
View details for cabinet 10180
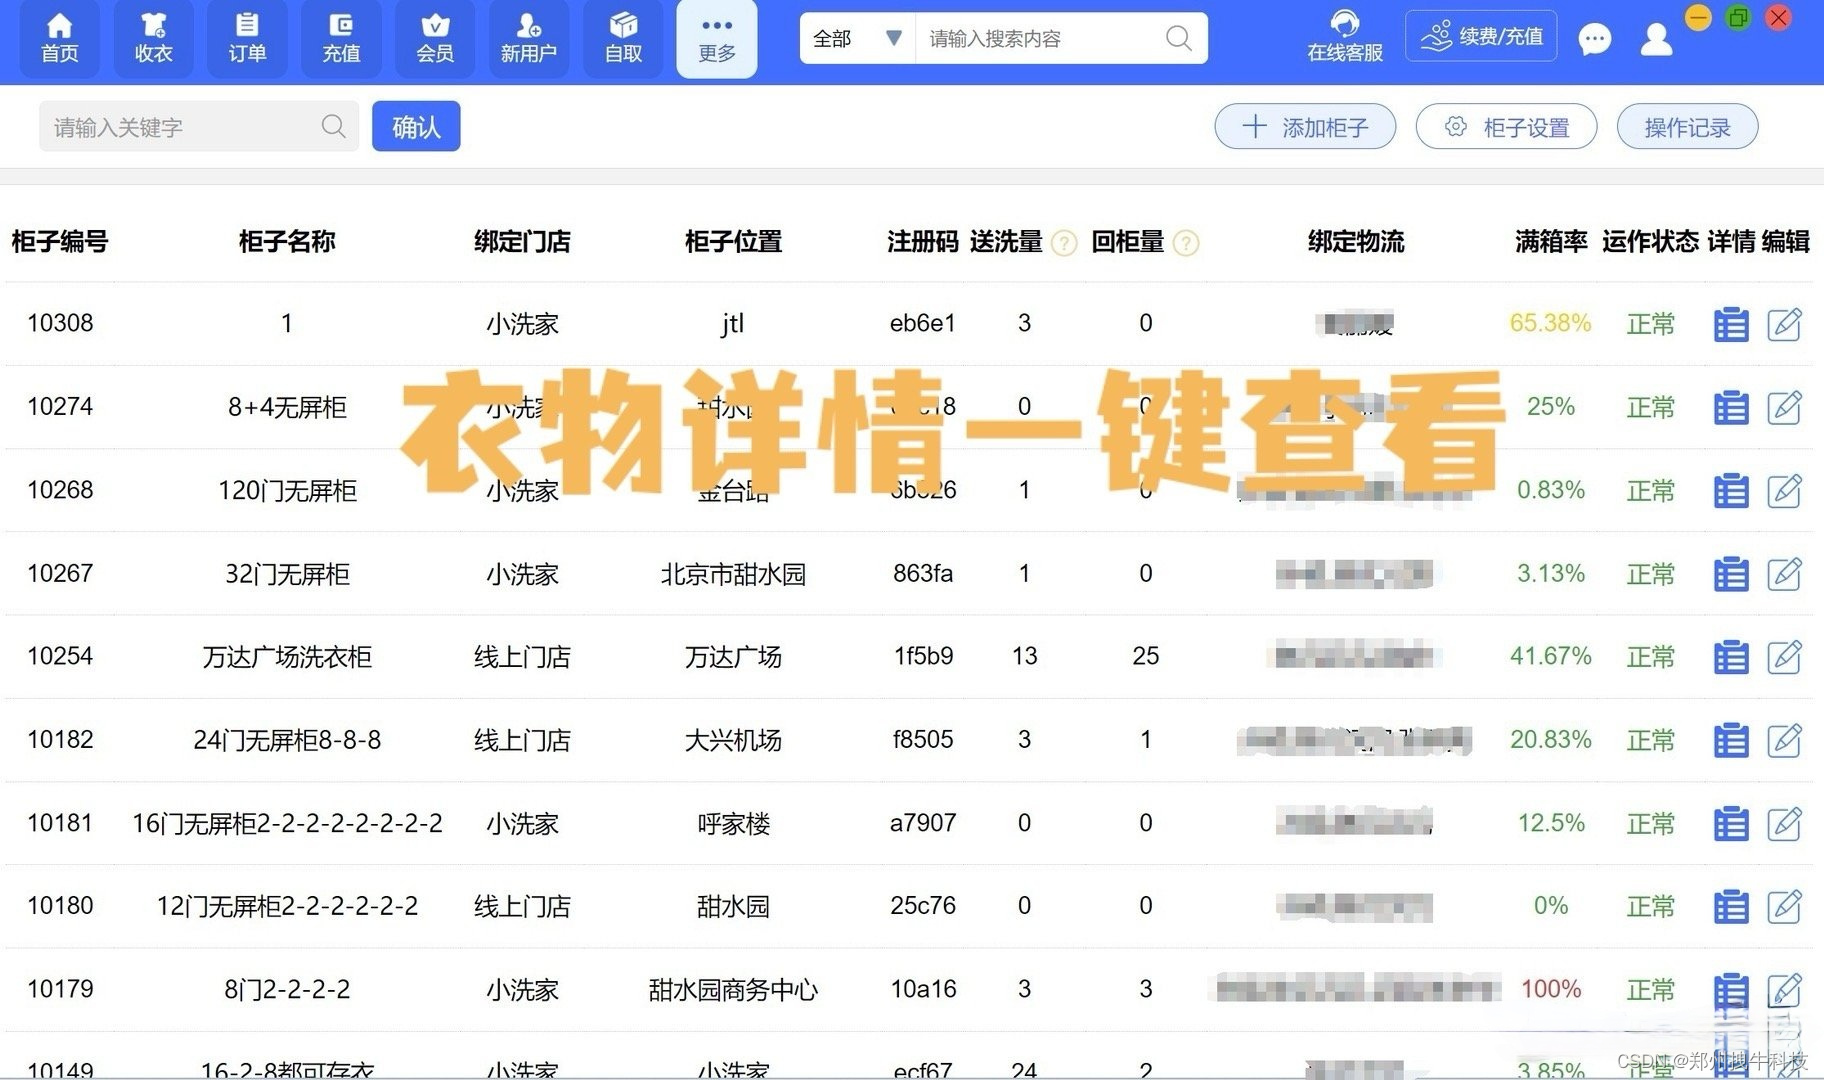pyautogui.click(x=1731, y=908)
